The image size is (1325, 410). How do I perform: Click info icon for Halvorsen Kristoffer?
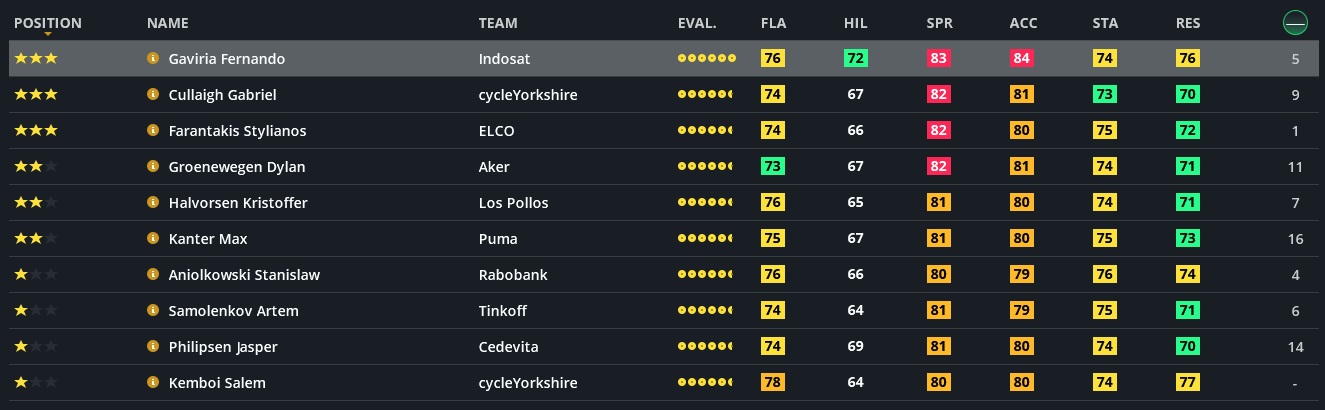[153, 203]
